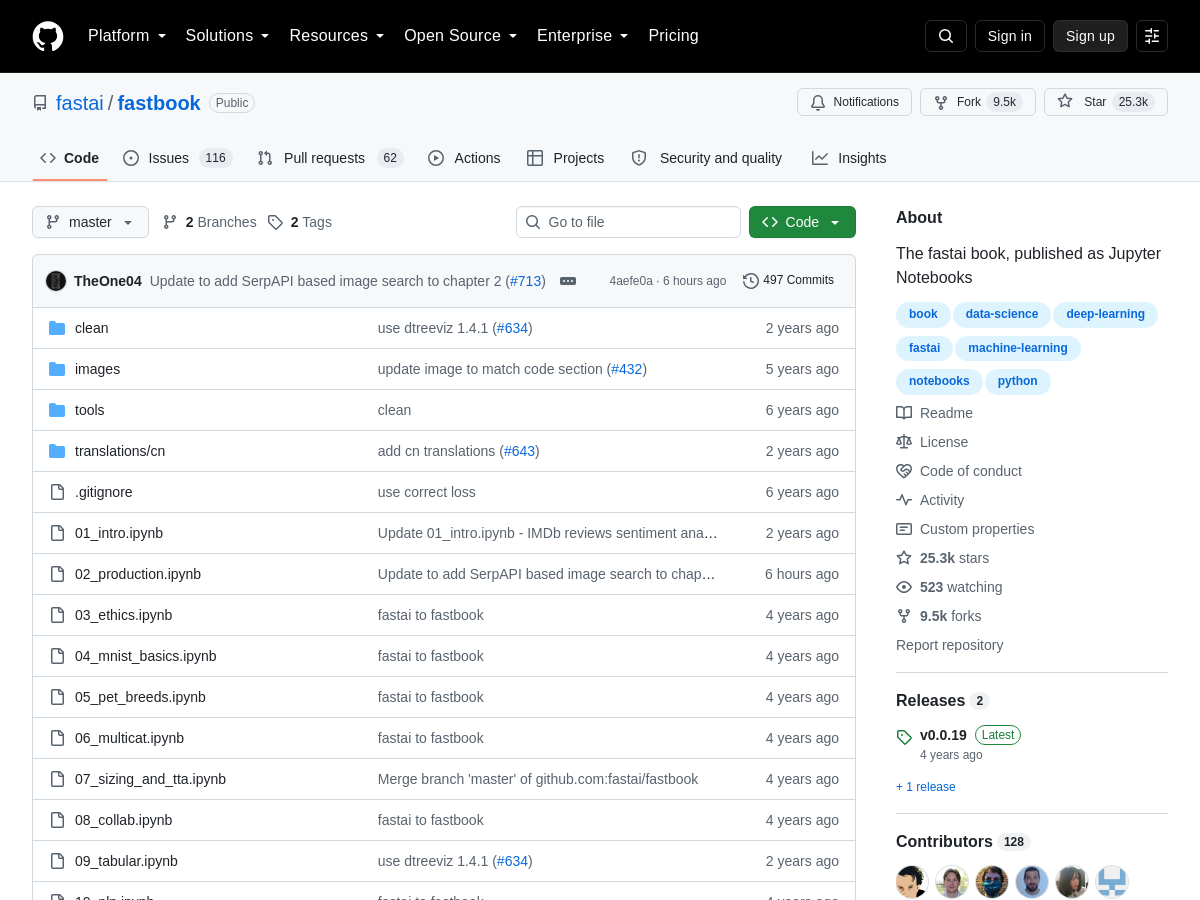The image size is (1200, 900).
Task: Open the Code of conduct link
Action: [x=959, y=471]
